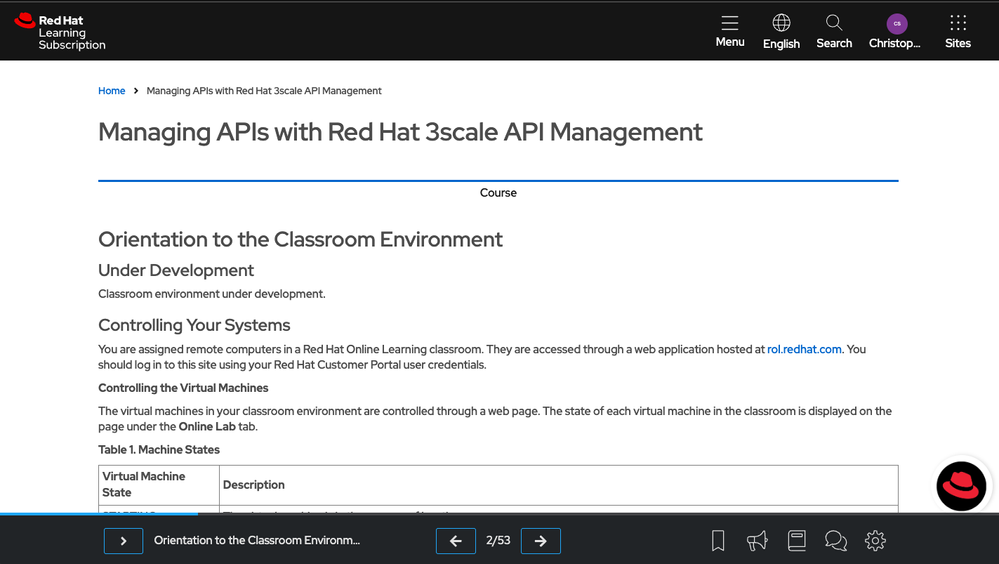This screenshot has height=564, width=999.
Task: Click the Search magnifier icon
Action: click(x=833, y=31)
